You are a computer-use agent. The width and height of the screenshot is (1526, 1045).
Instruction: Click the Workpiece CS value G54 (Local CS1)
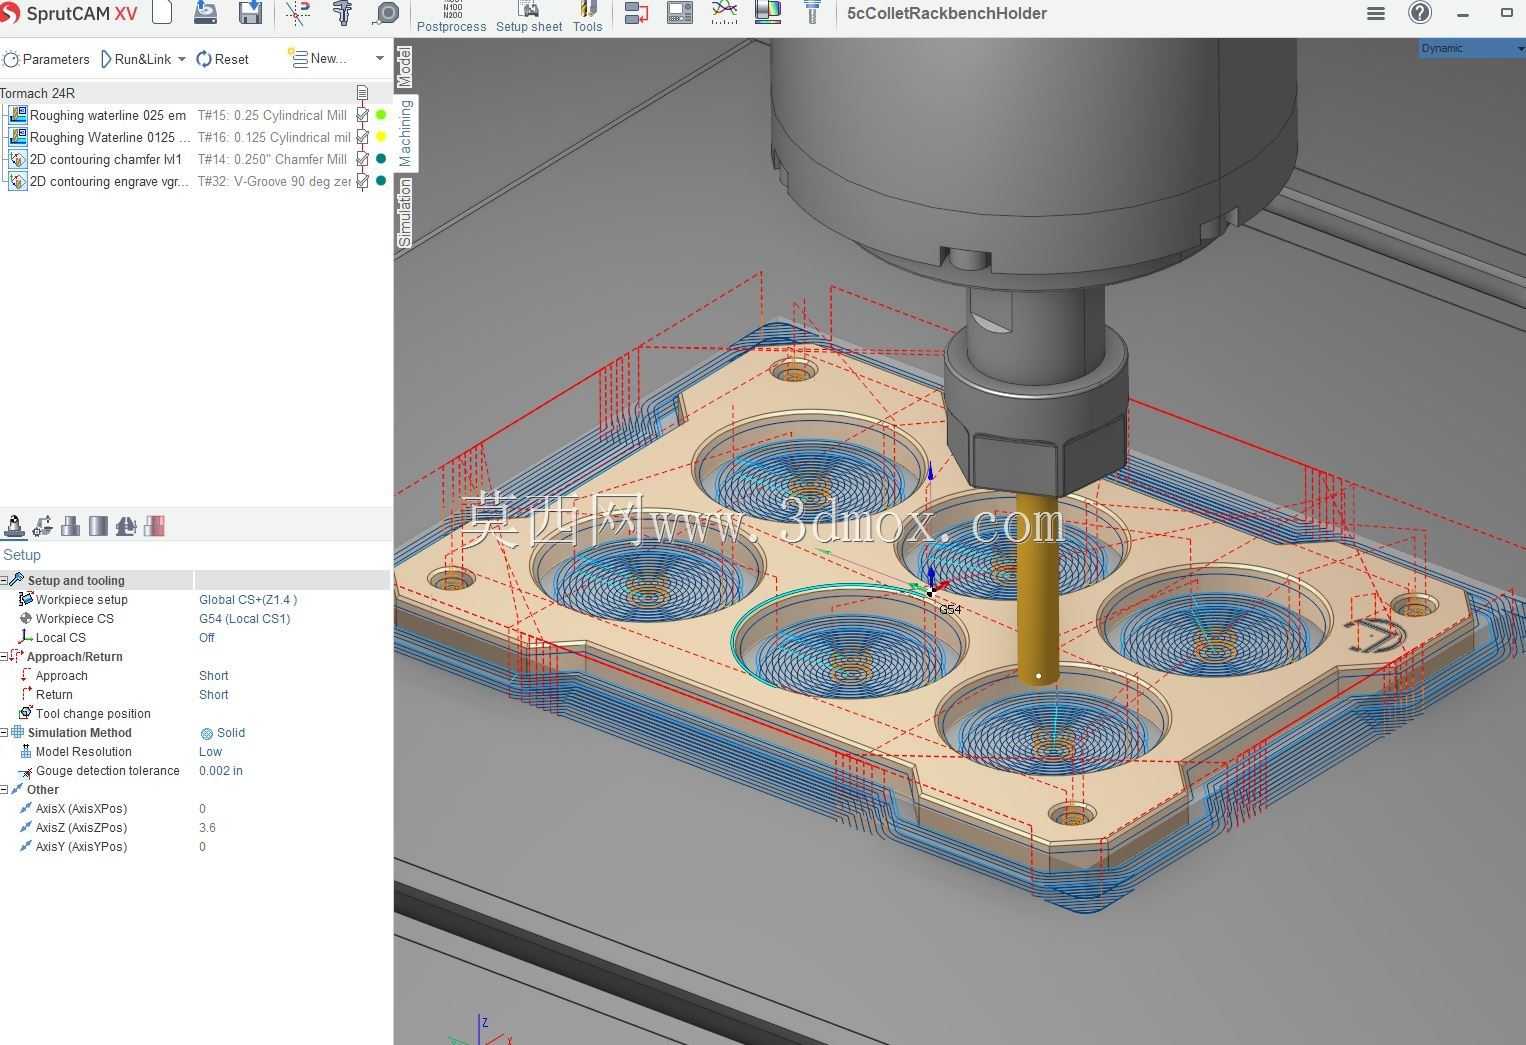(x=245, y=618)
